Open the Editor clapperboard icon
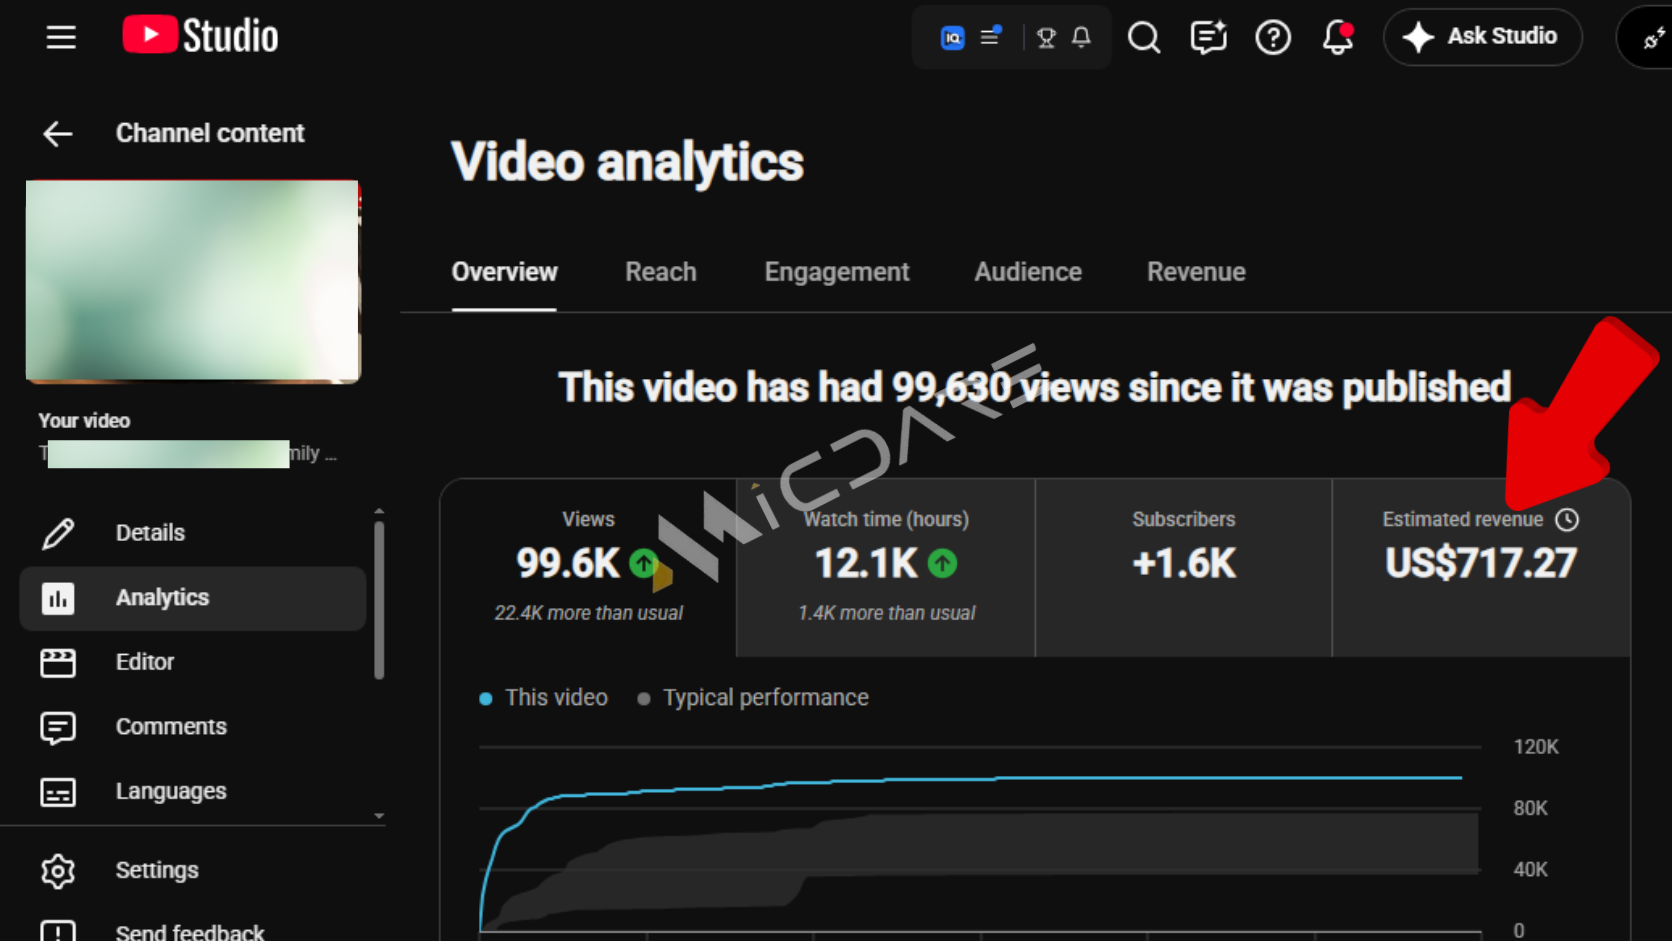Image resolution: width=1672 pixels, height=941 pixels. click(58, 662)
